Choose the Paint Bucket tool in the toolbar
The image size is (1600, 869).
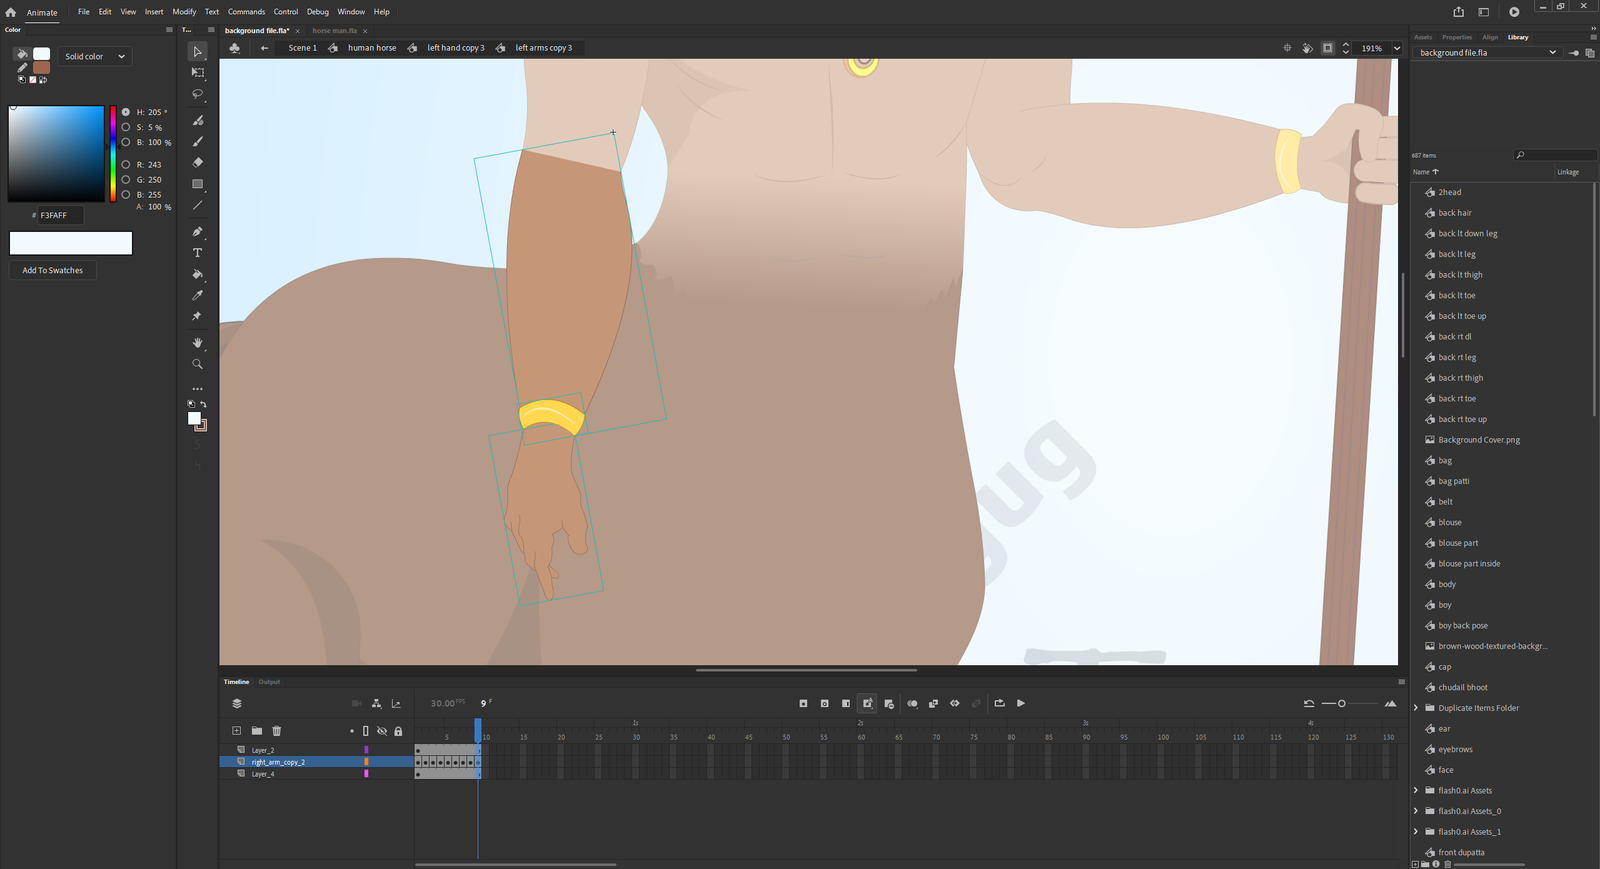pyautogui.click(x=198, y=274)
